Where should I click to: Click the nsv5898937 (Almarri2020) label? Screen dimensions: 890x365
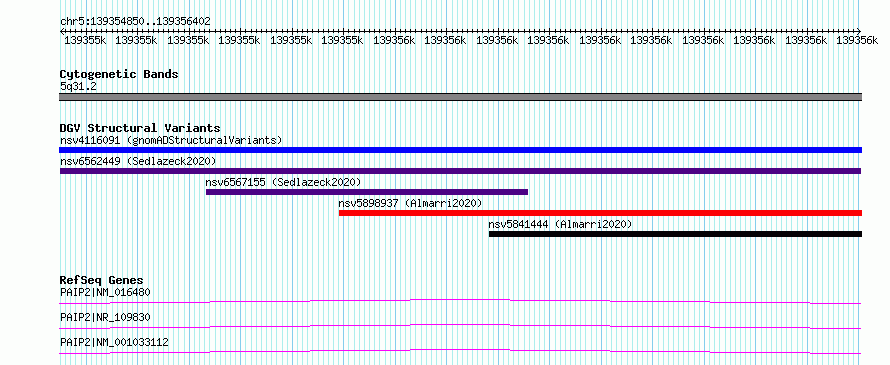(410, 203)
